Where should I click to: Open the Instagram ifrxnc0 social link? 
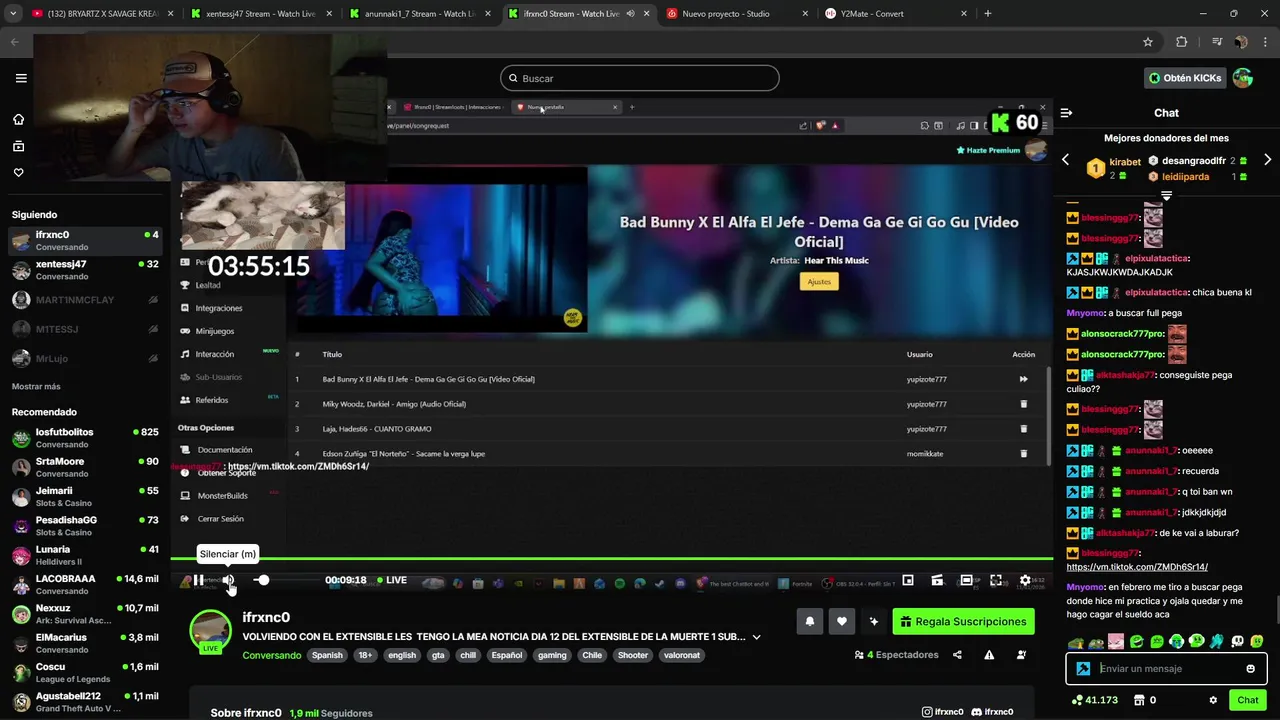point(943,712)
